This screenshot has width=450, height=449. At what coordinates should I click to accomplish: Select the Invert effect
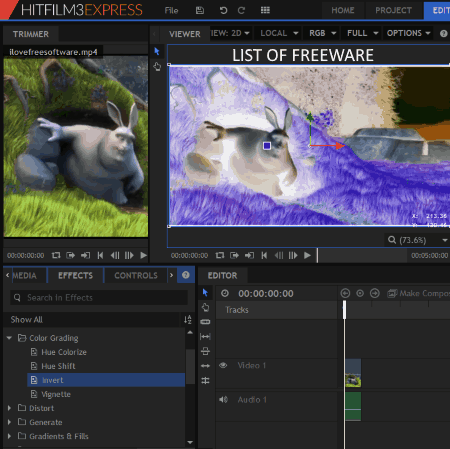coord(106,380)
